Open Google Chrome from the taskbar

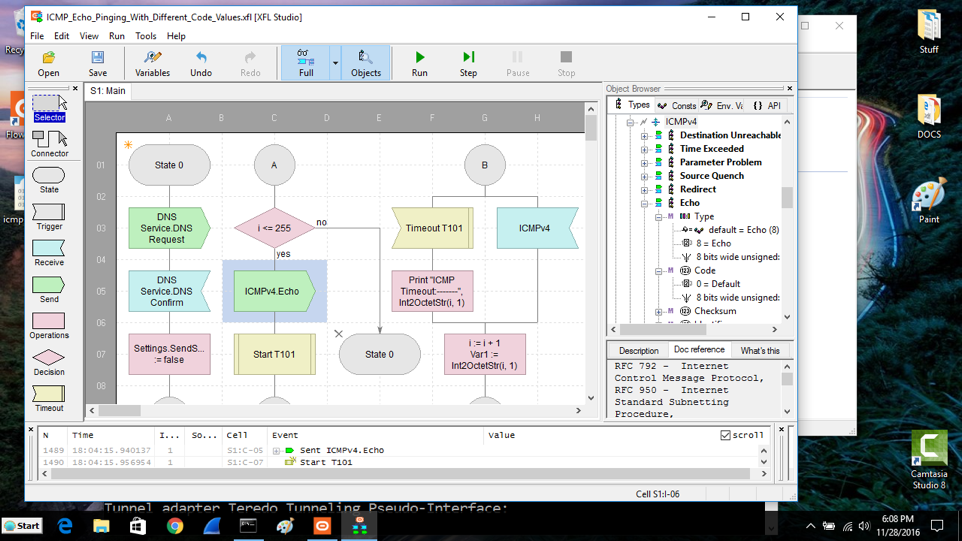175,526
